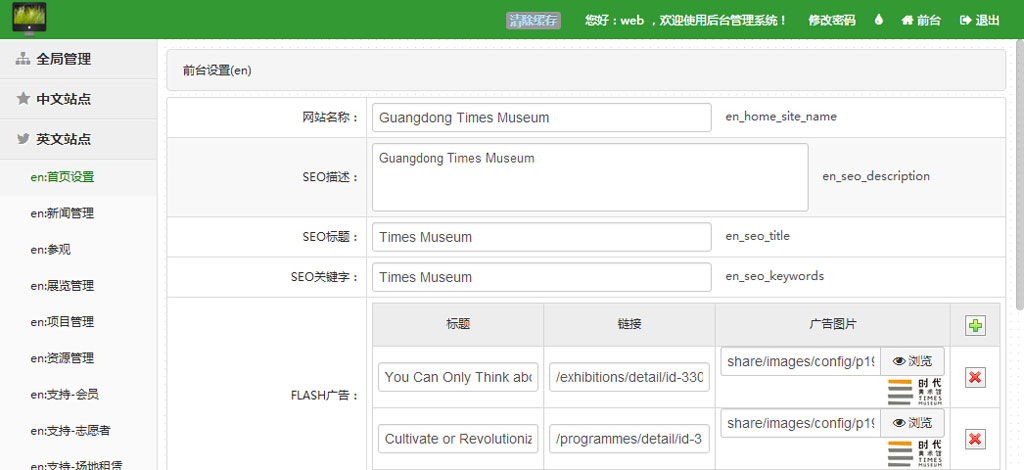Click the 网站名称 input field
Screen dimensions: 1024x470
[541, 117]
